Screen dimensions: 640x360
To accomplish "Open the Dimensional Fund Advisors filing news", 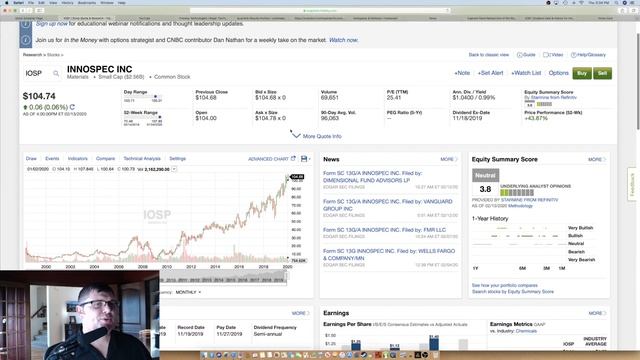I will [373, 177].
